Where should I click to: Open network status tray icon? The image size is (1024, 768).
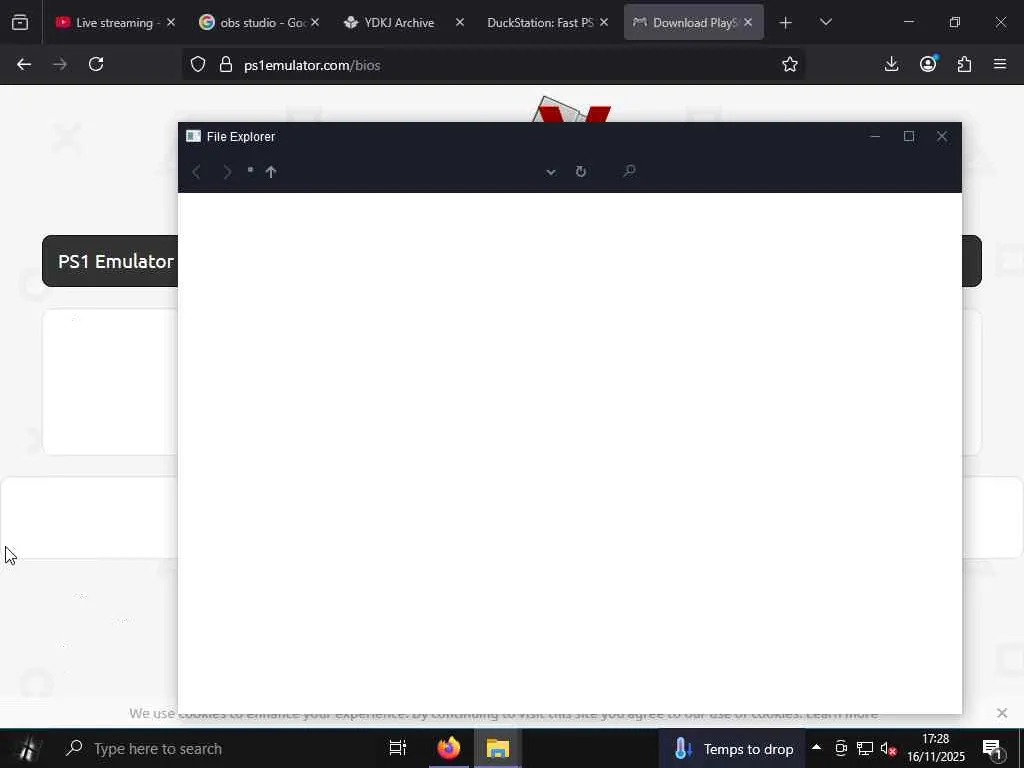click(865, 748)
